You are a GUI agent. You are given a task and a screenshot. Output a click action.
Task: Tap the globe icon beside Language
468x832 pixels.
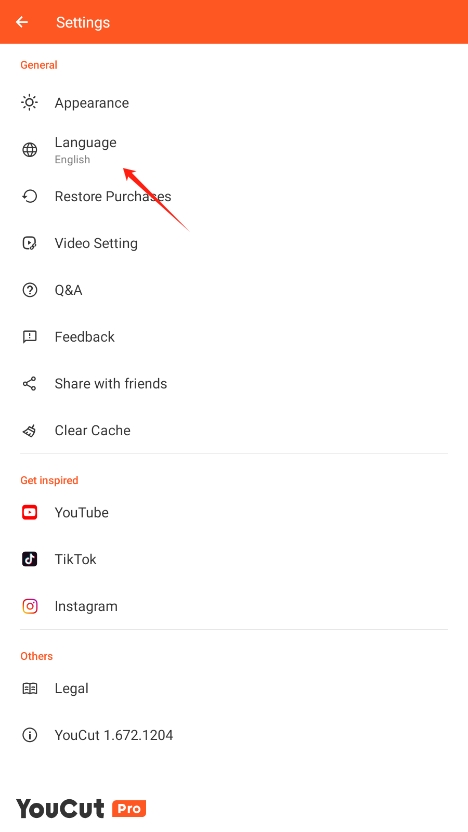tap(30, 150)
